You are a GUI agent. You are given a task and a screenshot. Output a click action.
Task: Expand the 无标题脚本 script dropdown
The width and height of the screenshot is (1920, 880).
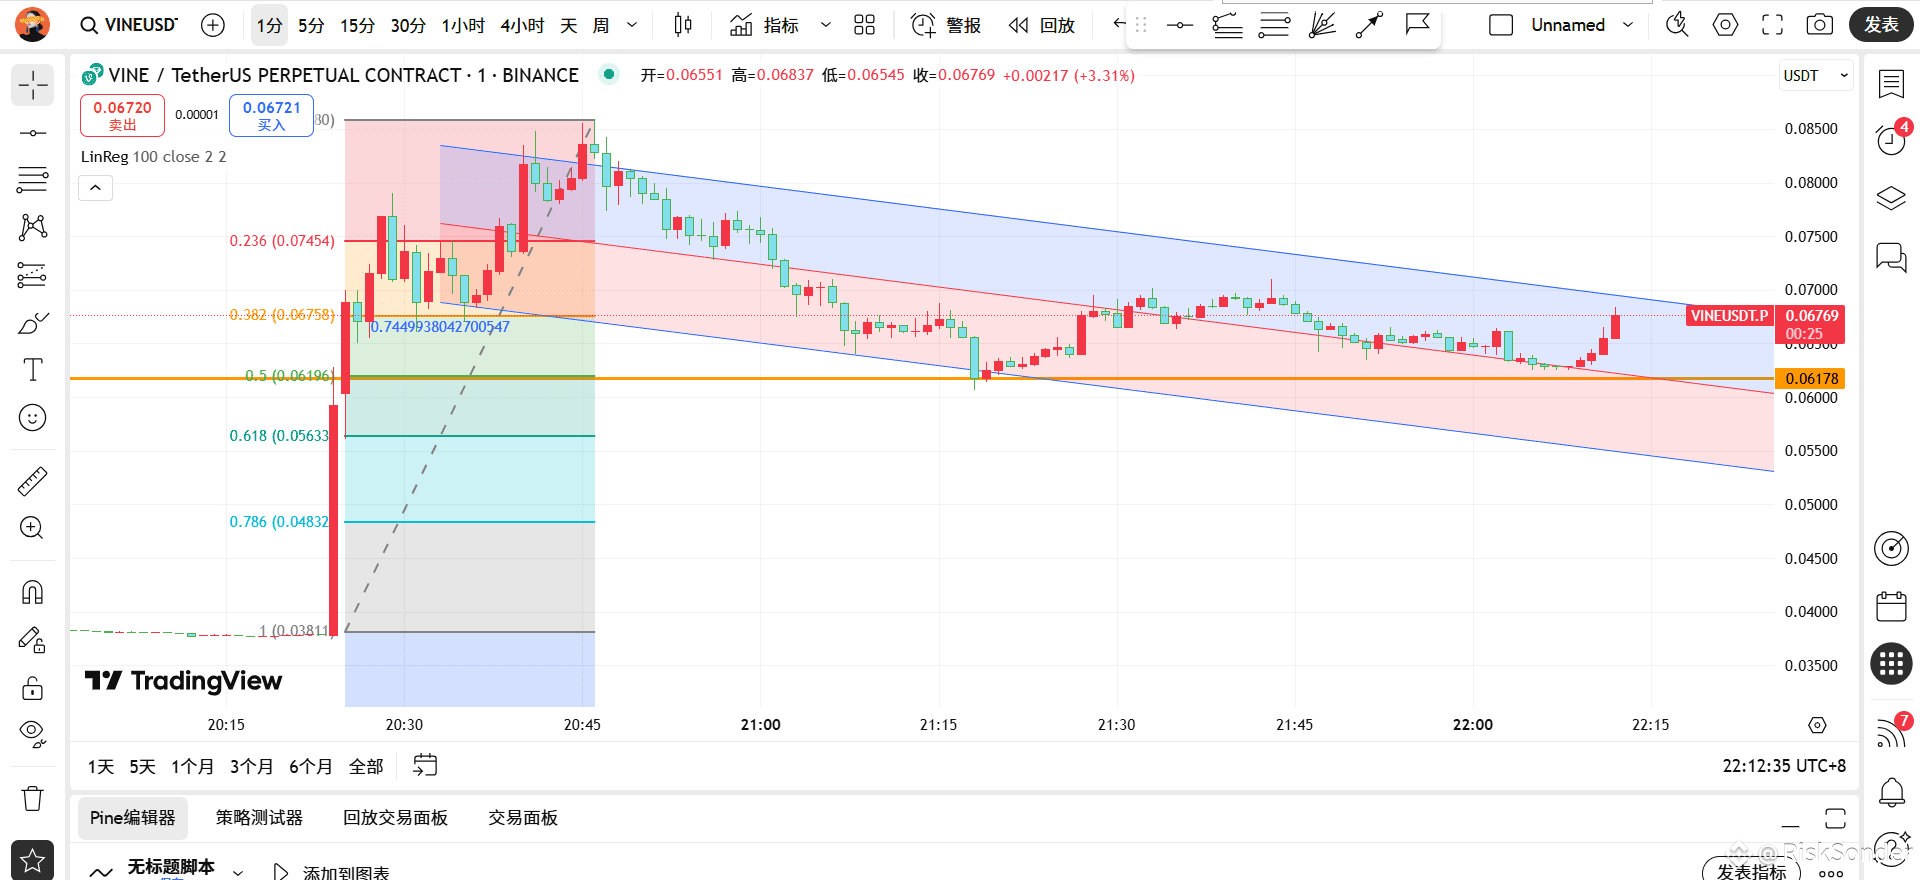click(x=238, y=872)
